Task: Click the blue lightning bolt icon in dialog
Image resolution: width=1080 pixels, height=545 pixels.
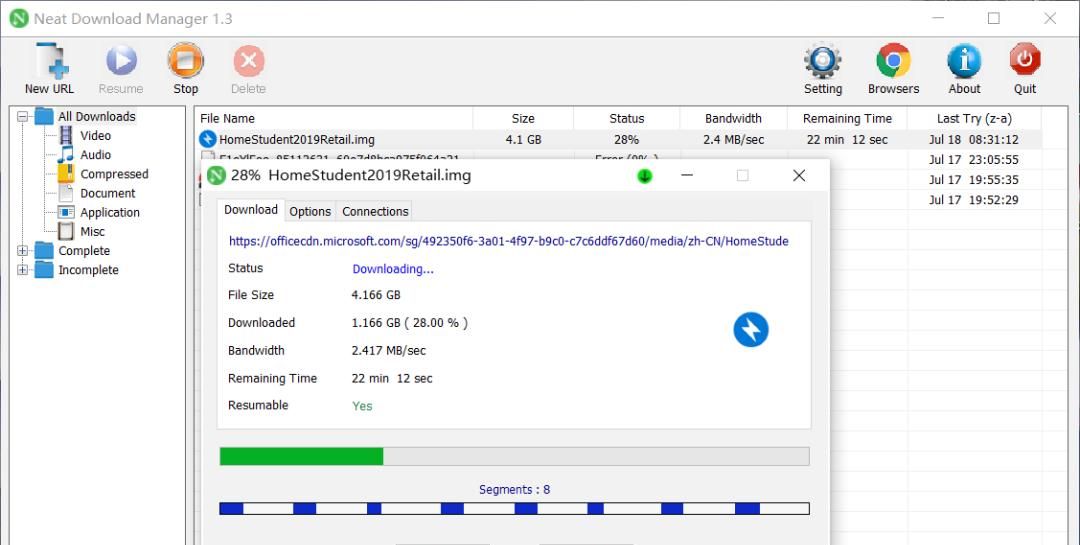Action: [x=751, y=329]
